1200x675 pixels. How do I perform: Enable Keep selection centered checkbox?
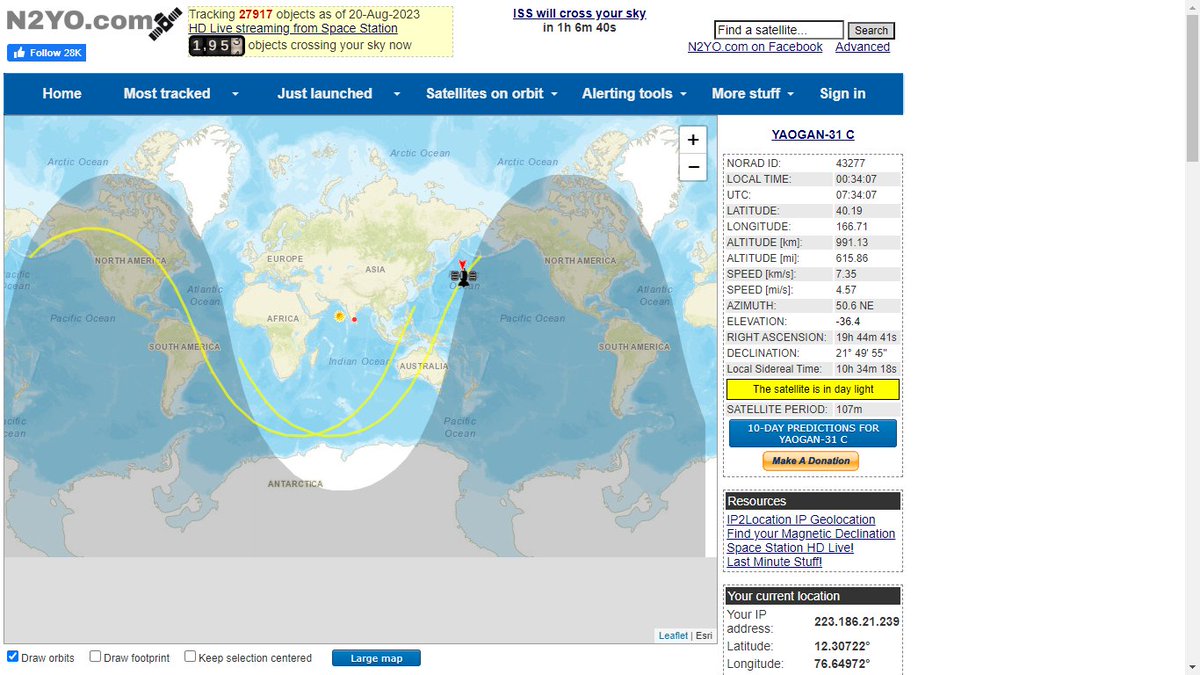pyautogui.click(x=190, y=657)
